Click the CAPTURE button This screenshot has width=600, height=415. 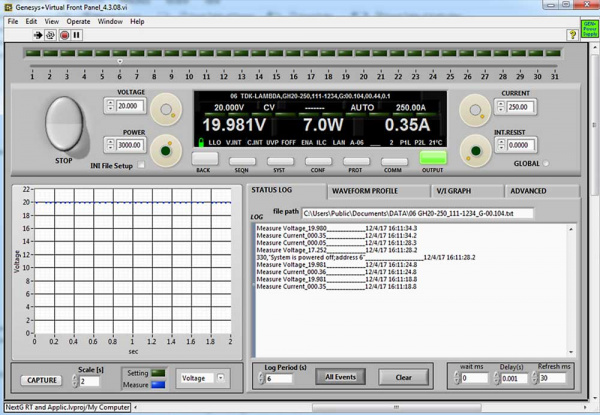(41, 380)
